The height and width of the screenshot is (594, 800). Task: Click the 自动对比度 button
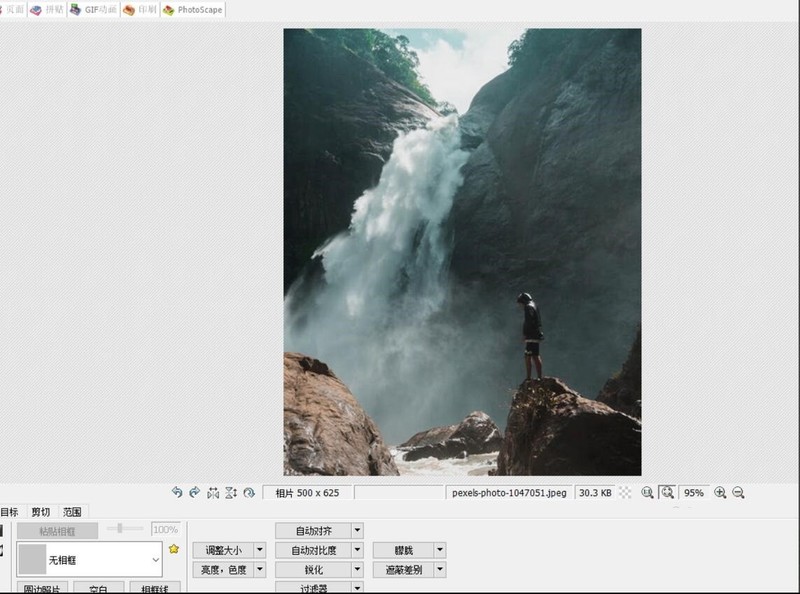[x=315, y=549]
